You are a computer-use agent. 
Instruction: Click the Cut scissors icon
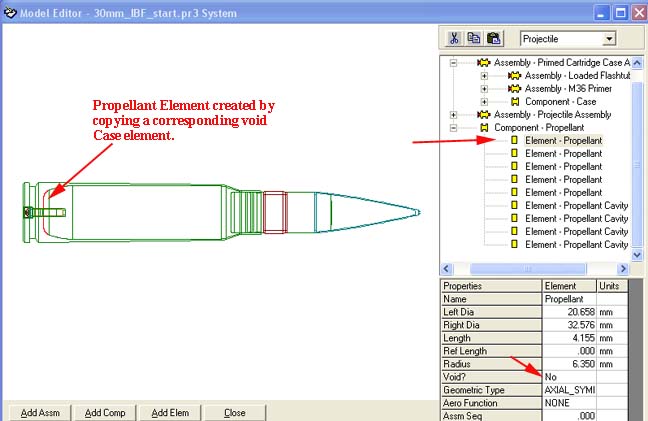453,39
